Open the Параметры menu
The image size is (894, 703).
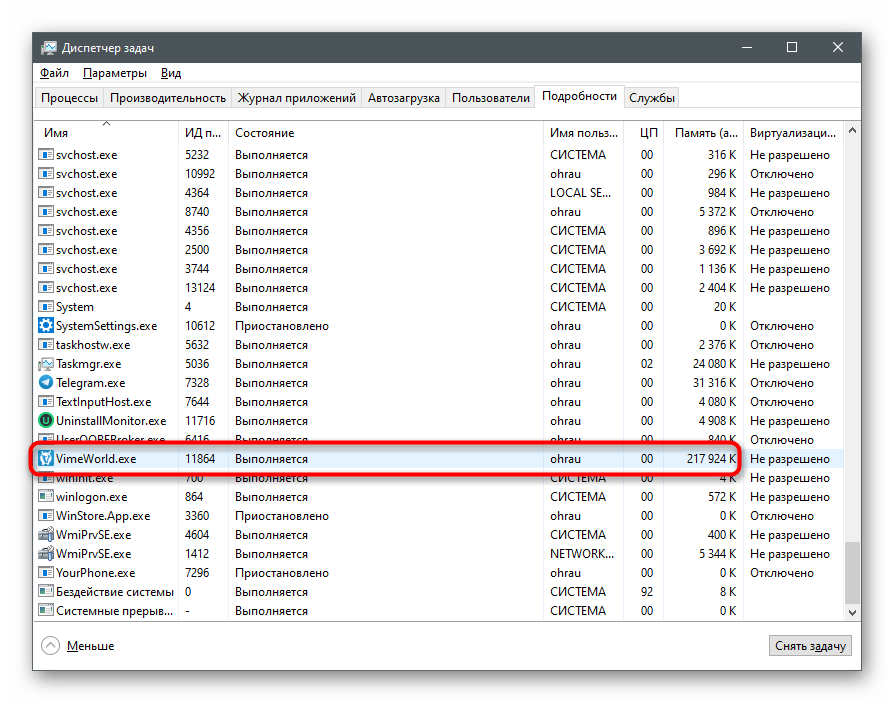coord(115,73)
